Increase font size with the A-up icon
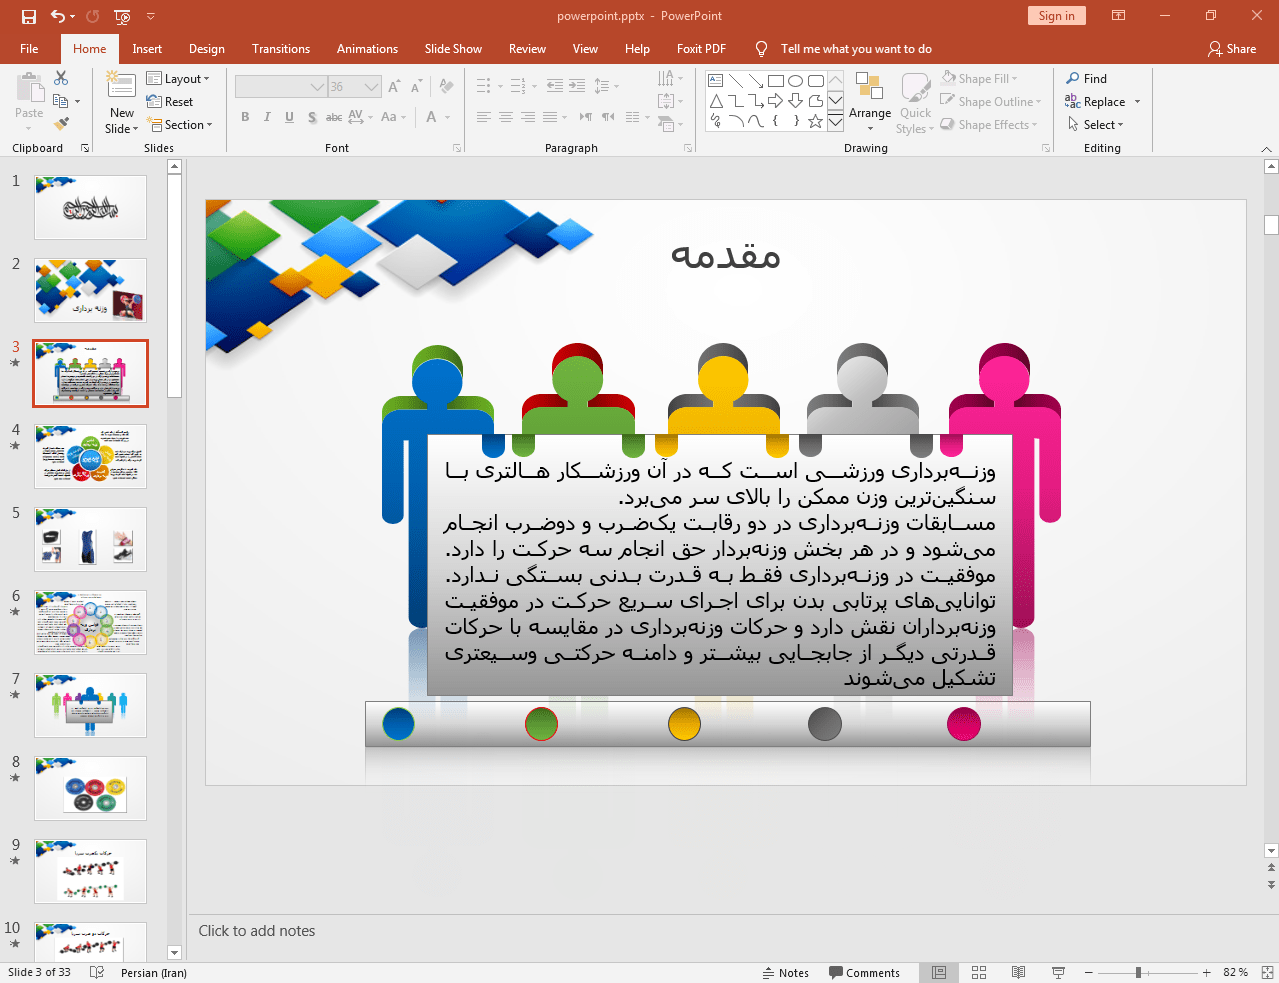This screenshot has height=983, width=1279. 394,87
